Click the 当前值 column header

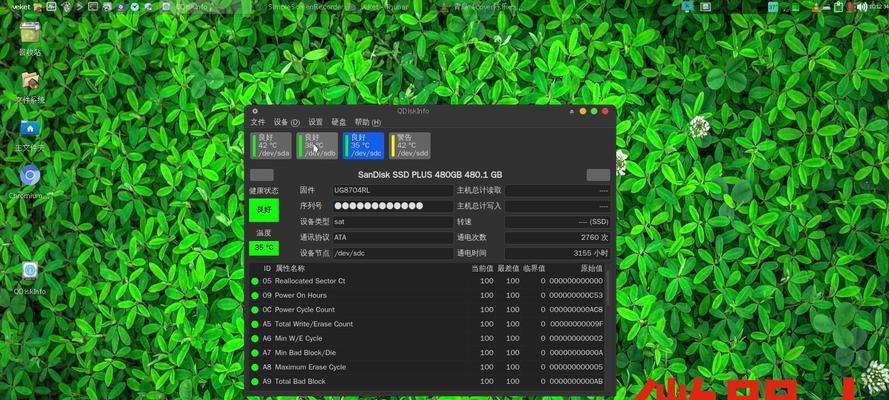pyautogui.click(x=482, y=269)
